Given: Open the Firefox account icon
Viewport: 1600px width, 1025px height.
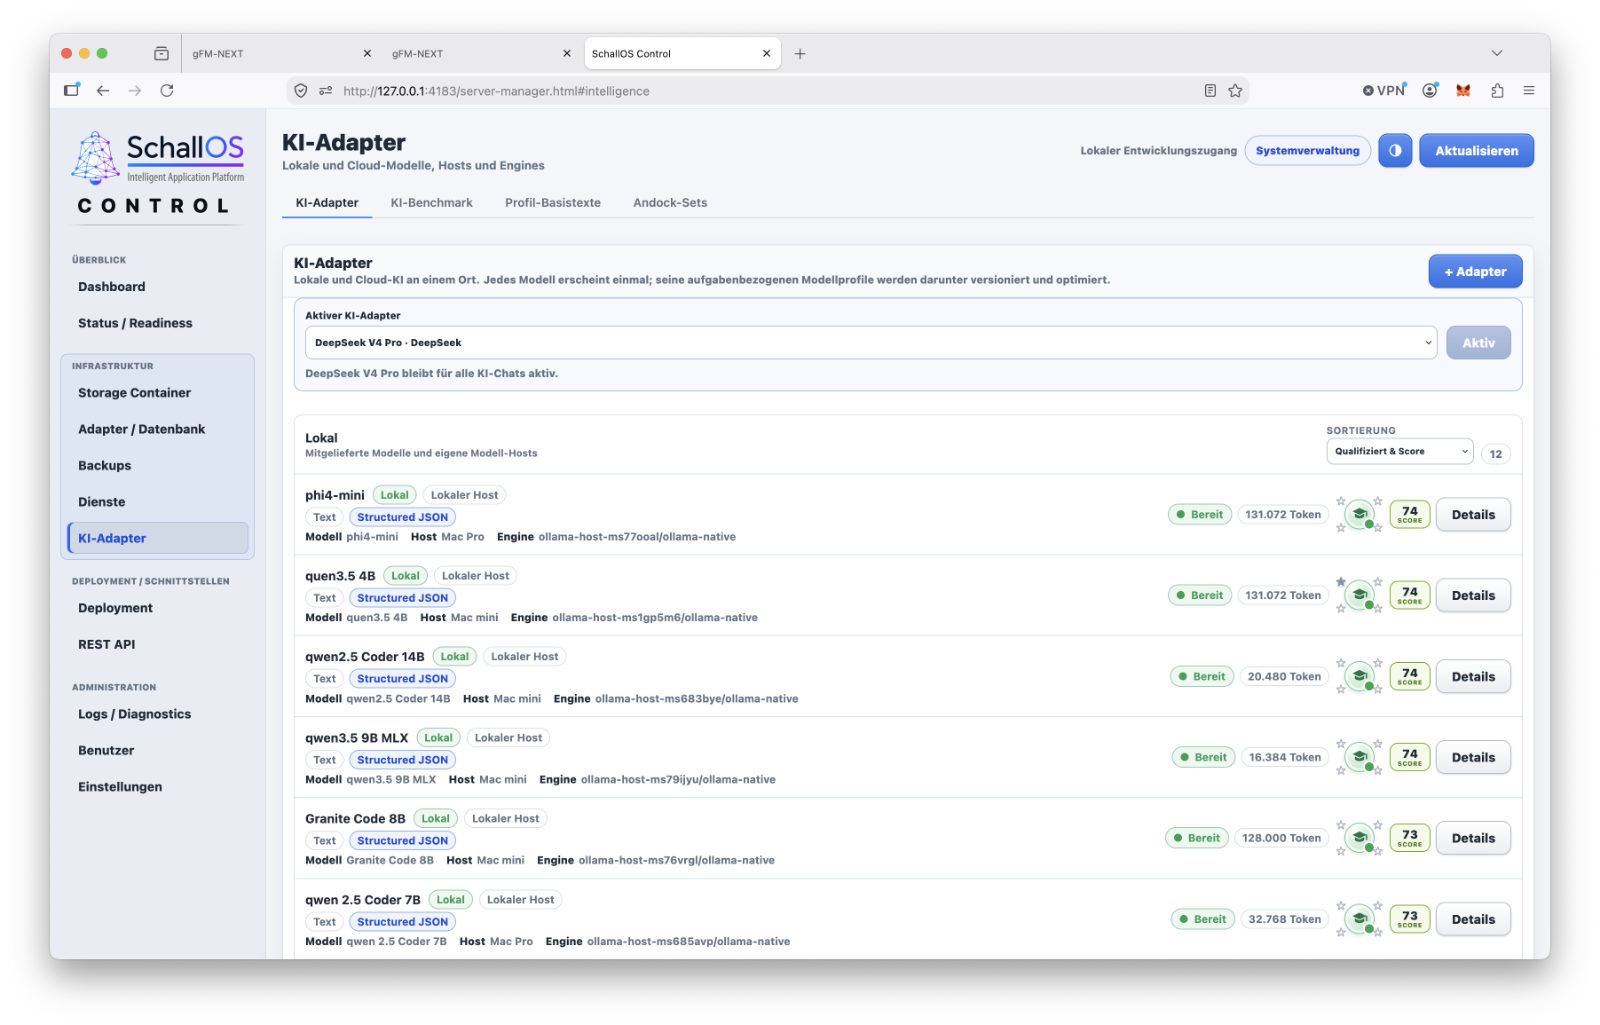Looking at the screenshot, I should click(1430, 90).
